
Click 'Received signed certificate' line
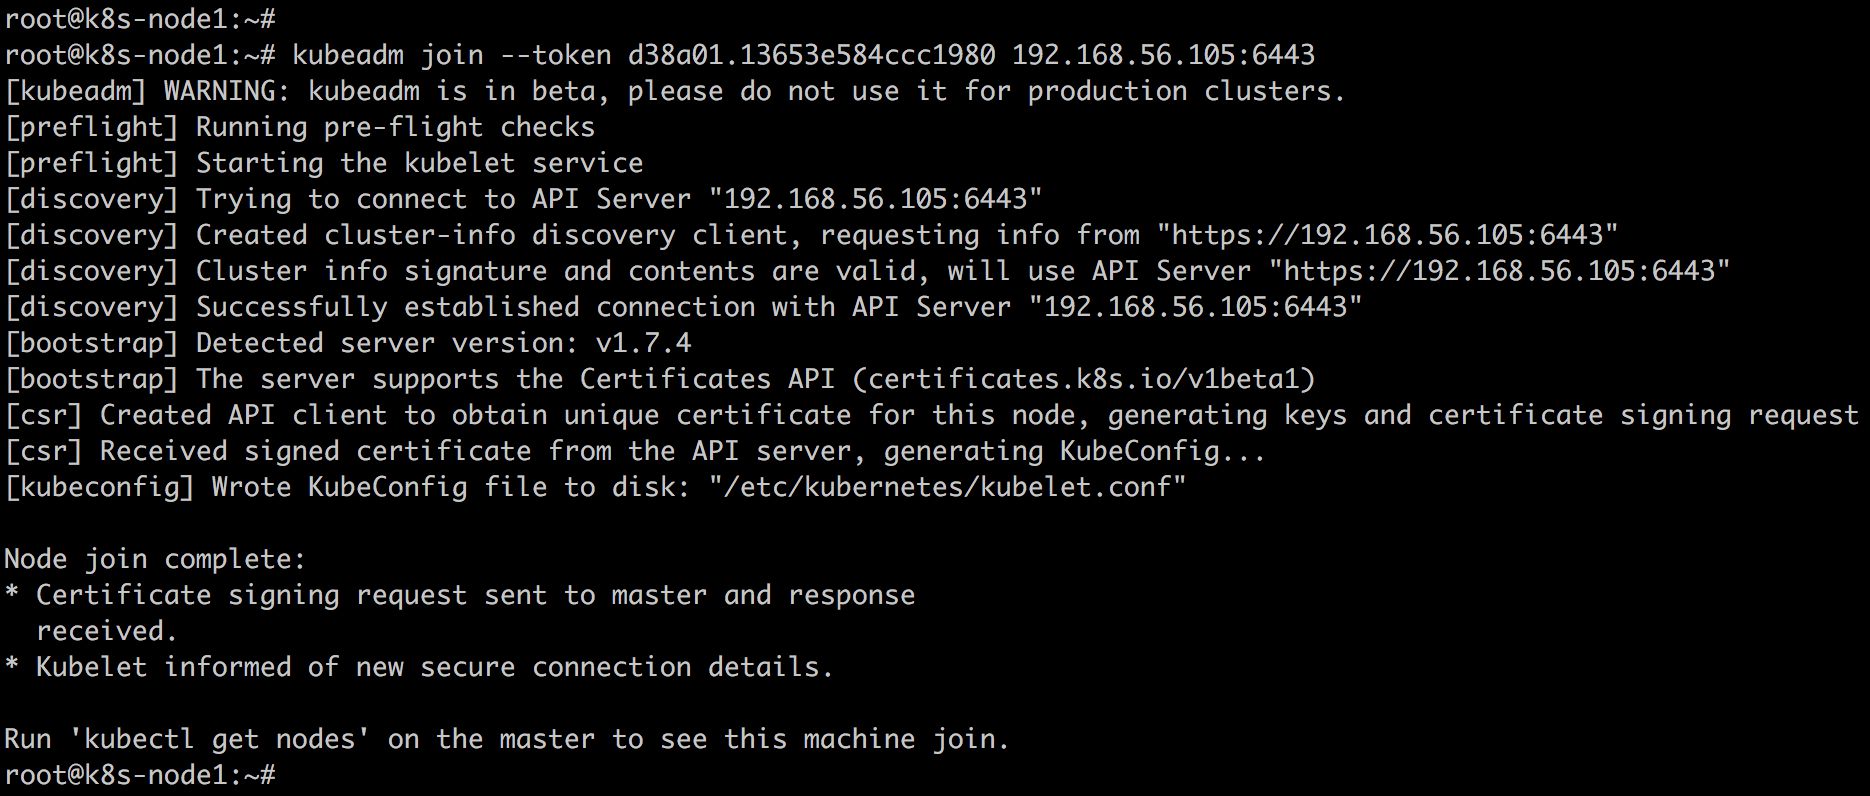pyautogui.click(x=635, y=451)
